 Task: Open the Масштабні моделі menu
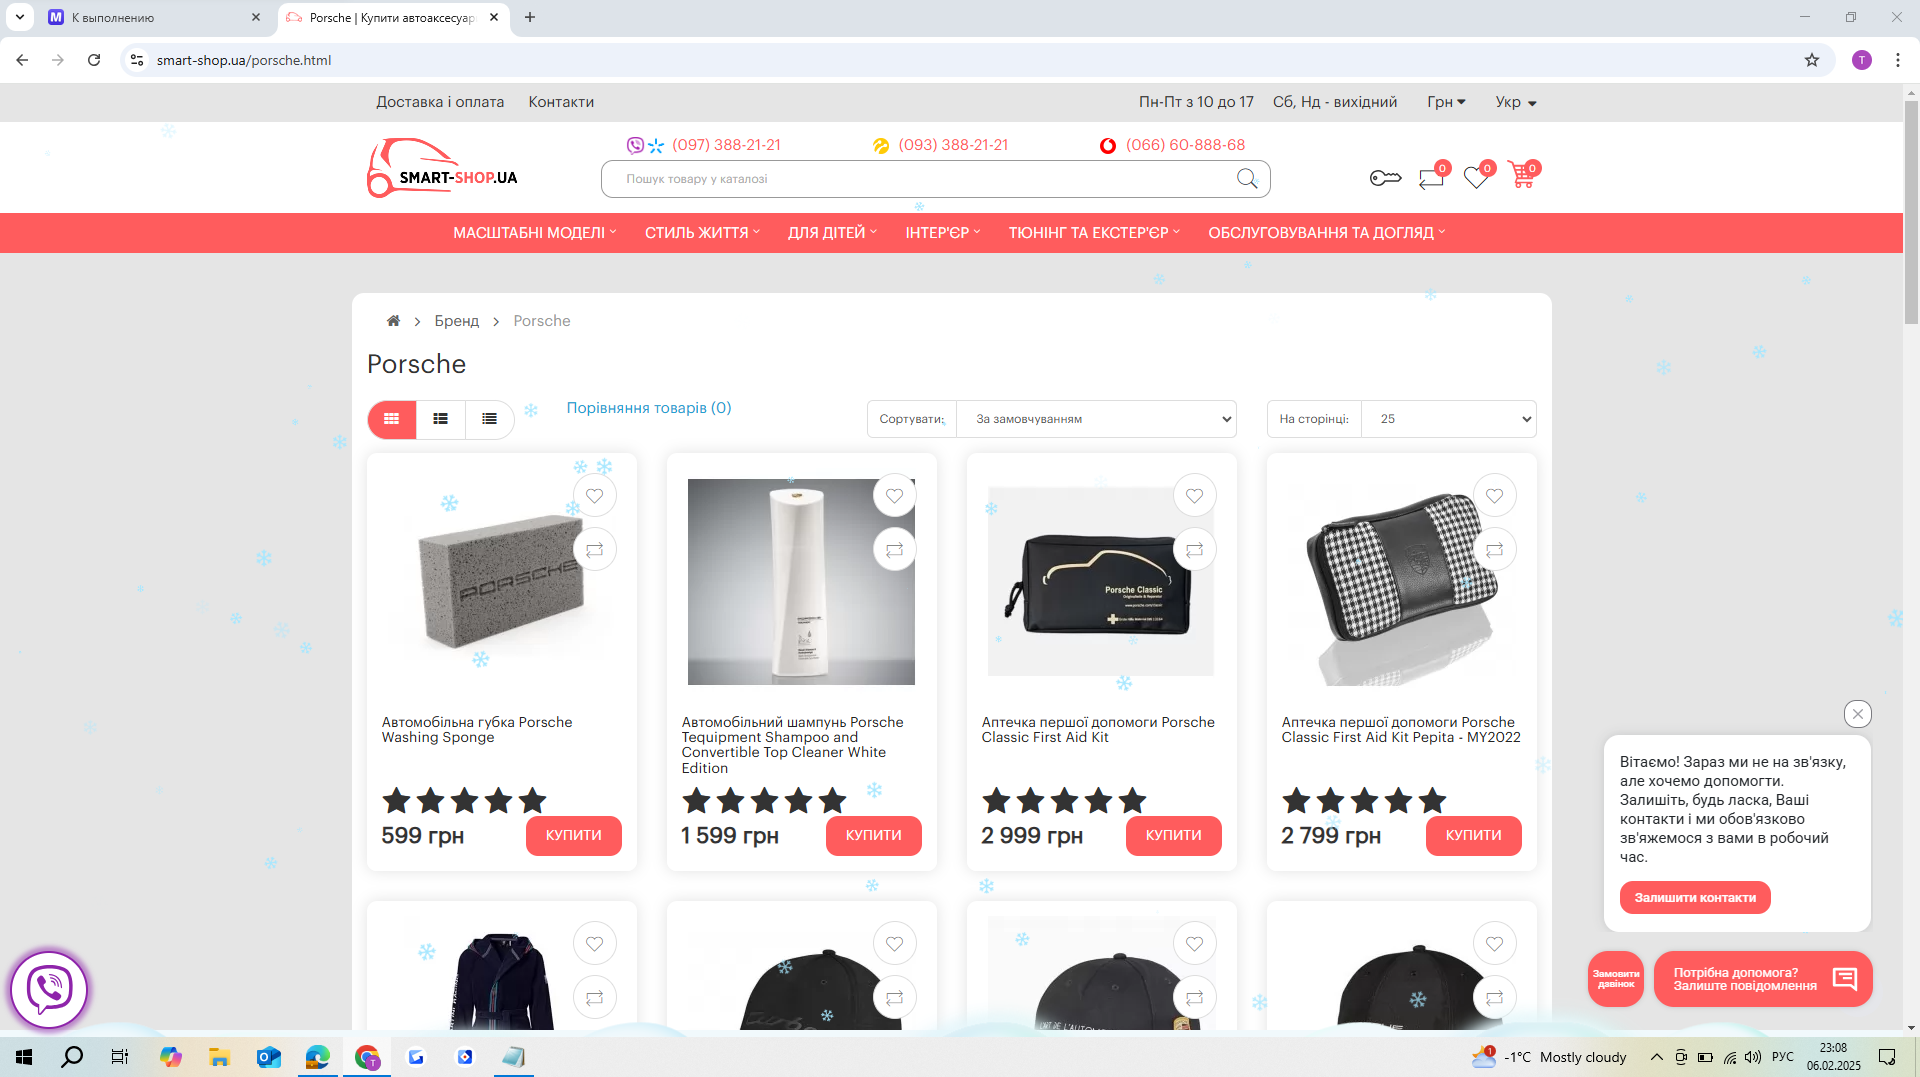click(535, 233)
